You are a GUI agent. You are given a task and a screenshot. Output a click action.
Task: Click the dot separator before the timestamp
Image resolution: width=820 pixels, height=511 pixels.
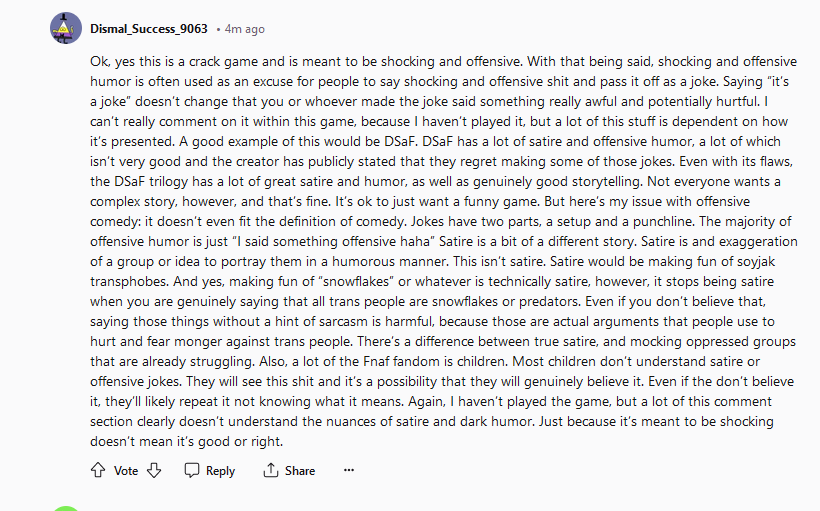218,30
